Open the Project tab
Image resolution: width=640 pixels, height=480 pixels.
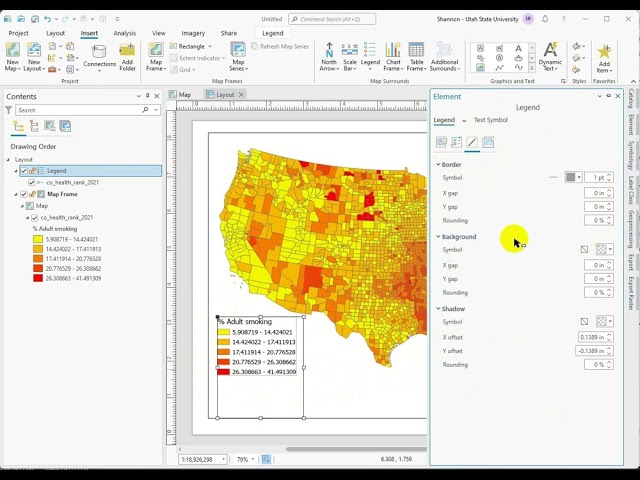click(x=18, y=33)
